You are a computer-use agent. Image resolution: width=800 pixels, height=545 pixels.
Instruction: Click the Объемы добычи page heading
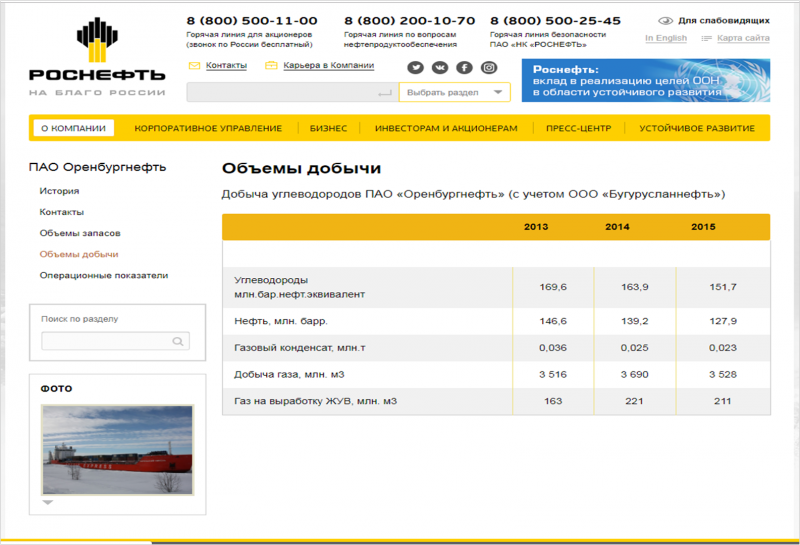302,168
